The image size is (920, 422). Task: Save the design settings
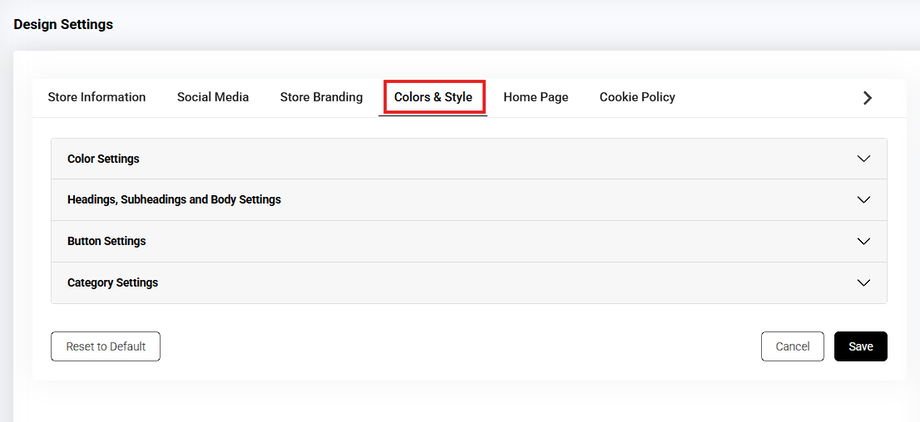860,346
